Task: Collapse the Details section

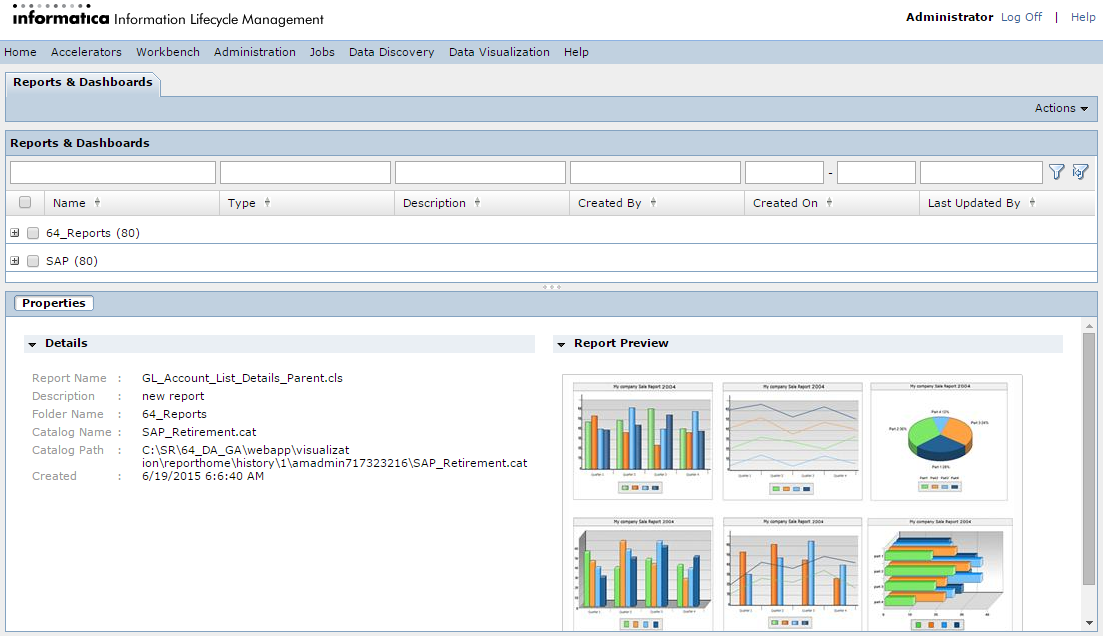Action: 32,344
